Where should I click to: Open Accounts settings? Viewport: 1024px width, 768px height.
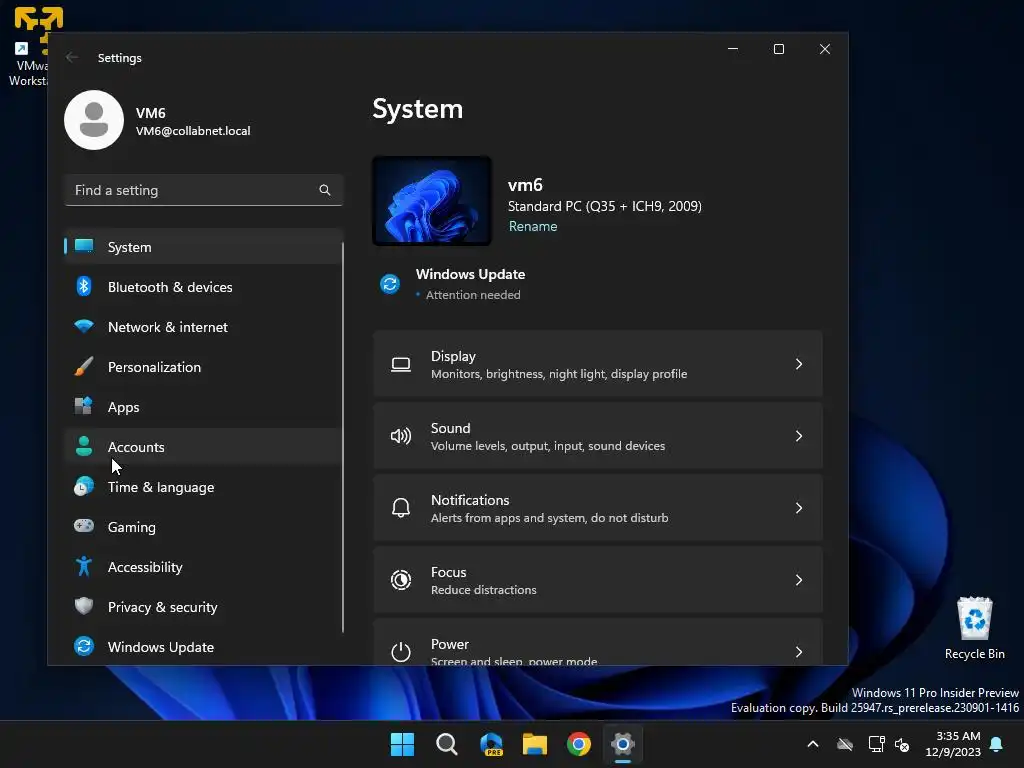click(203, 447)
